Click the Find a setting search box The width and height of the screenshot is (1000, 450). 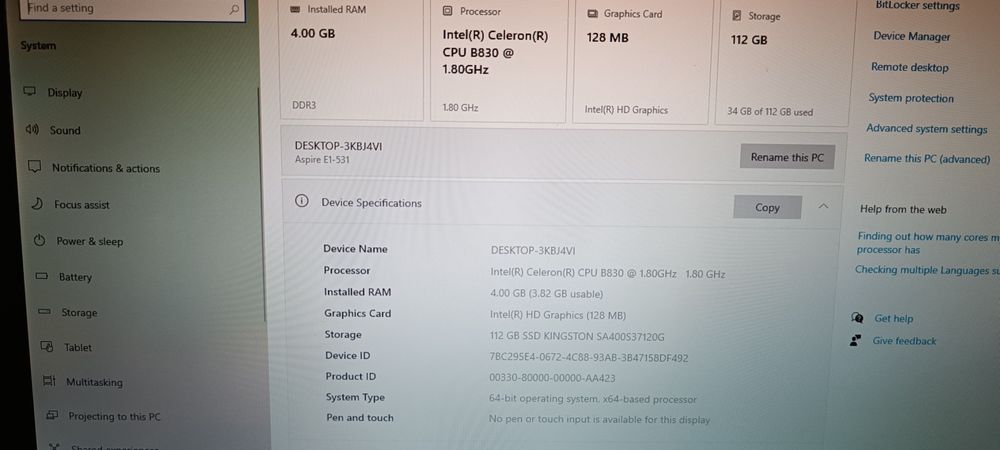132,10
